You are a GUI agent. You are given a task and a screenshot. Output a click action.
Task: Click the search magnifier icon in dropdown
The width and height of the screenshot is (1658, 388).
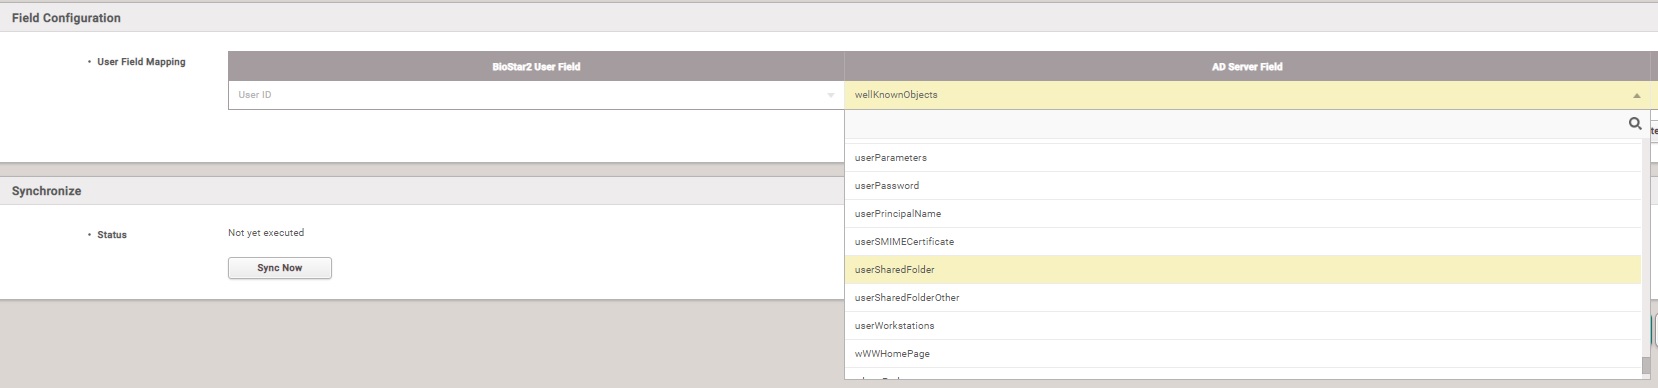1635,124
